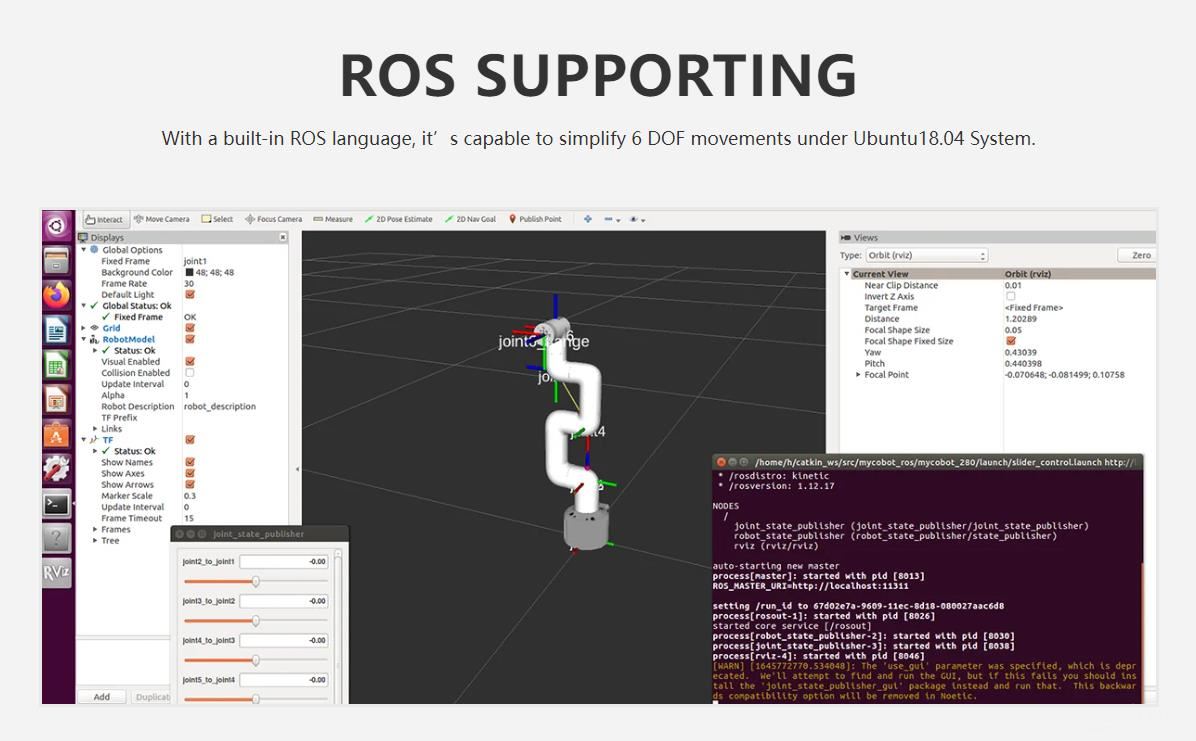Image resolution: width=1196 pixels, height=741 pixels.
Task: Open LibreOffice Calc from dock
Action: (x=56, y=366)
